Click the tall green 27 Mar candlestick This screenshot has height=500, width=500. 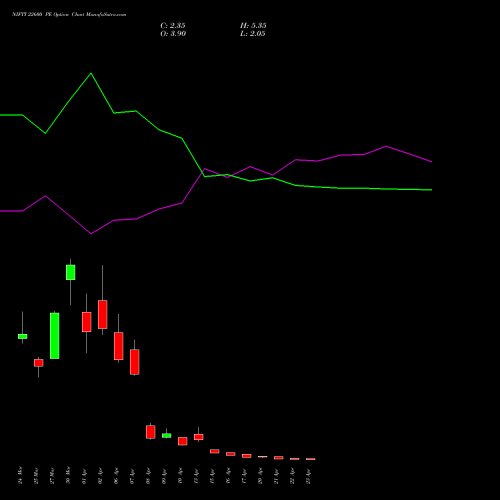click(55, 336)
